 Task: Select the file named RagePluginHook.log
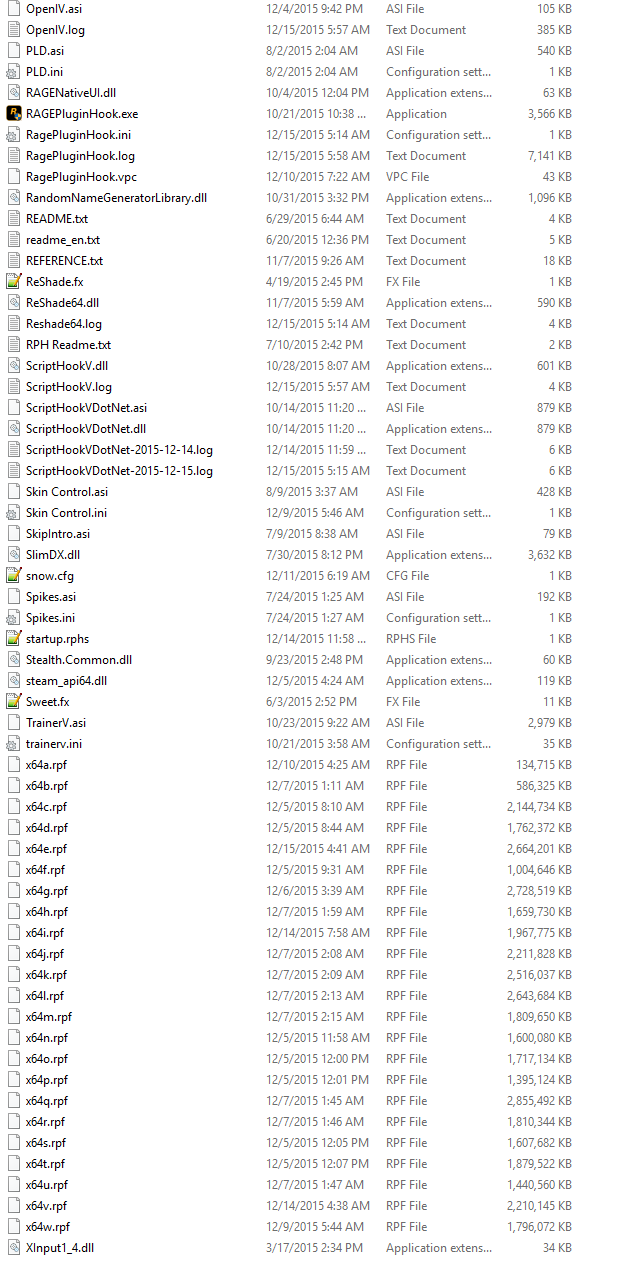[80, 156]
